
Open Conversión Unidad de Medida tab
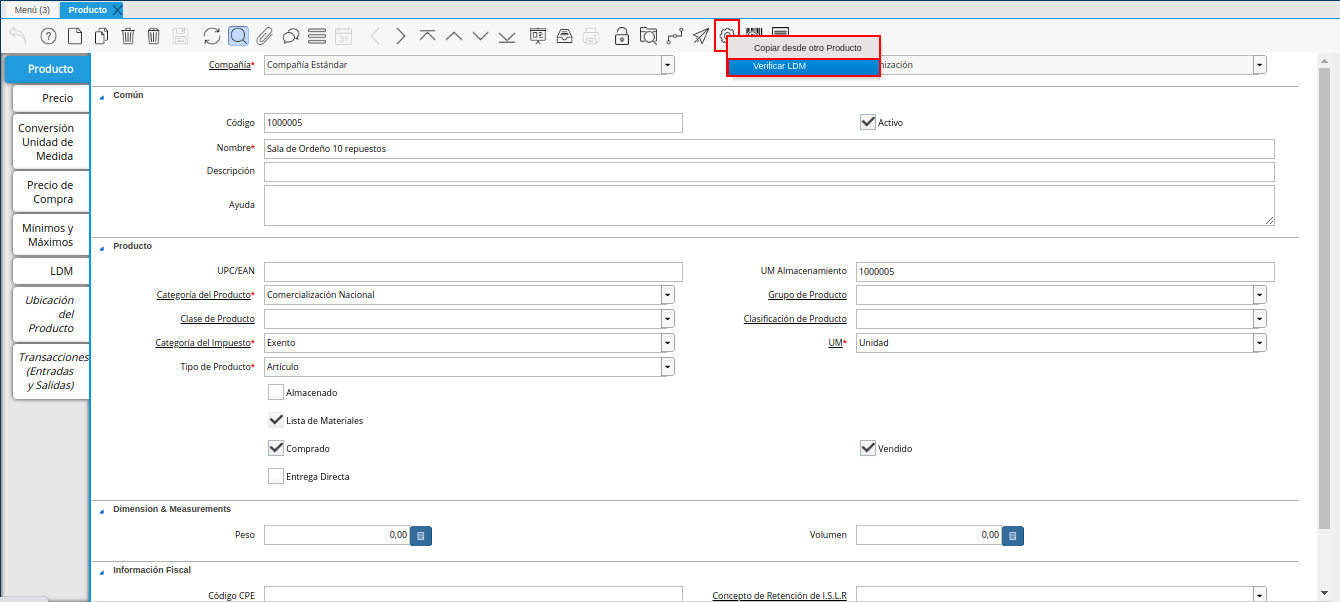point(52,142)
